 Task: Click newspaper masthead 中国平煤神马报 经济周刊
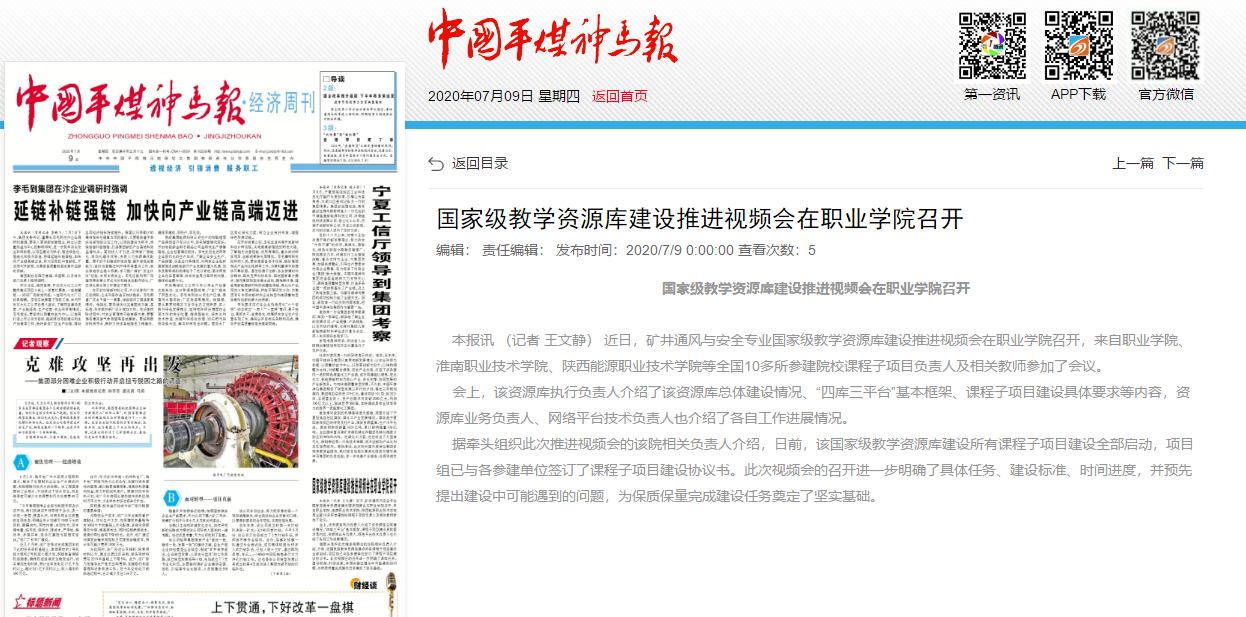tap(165, 101)
